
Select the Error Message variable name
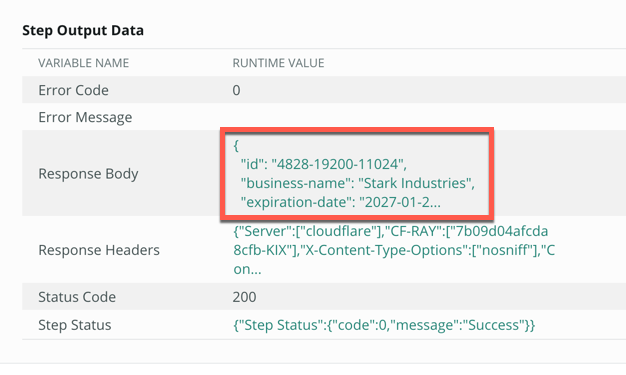[x=85, y=117]
